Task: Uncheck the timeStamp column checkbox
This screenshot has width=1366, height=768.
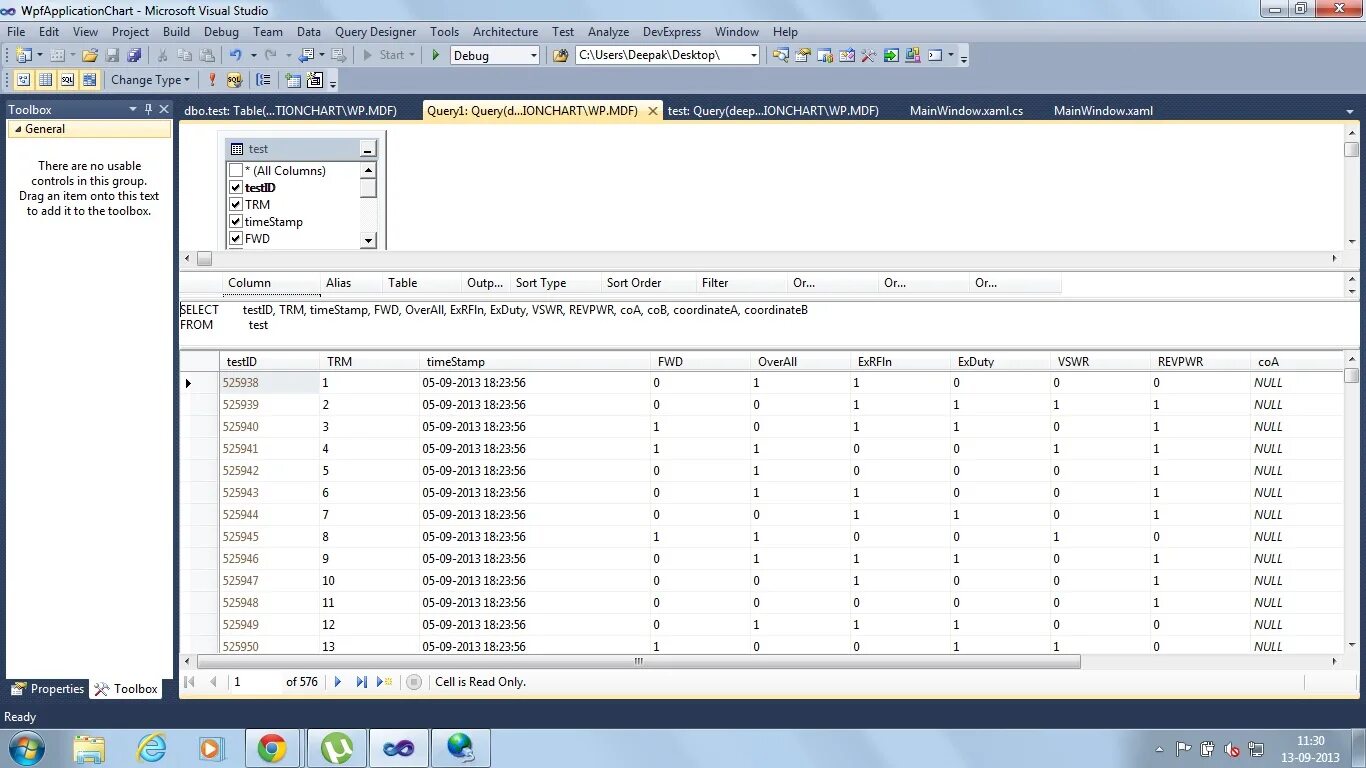Action: click(236, 222)
